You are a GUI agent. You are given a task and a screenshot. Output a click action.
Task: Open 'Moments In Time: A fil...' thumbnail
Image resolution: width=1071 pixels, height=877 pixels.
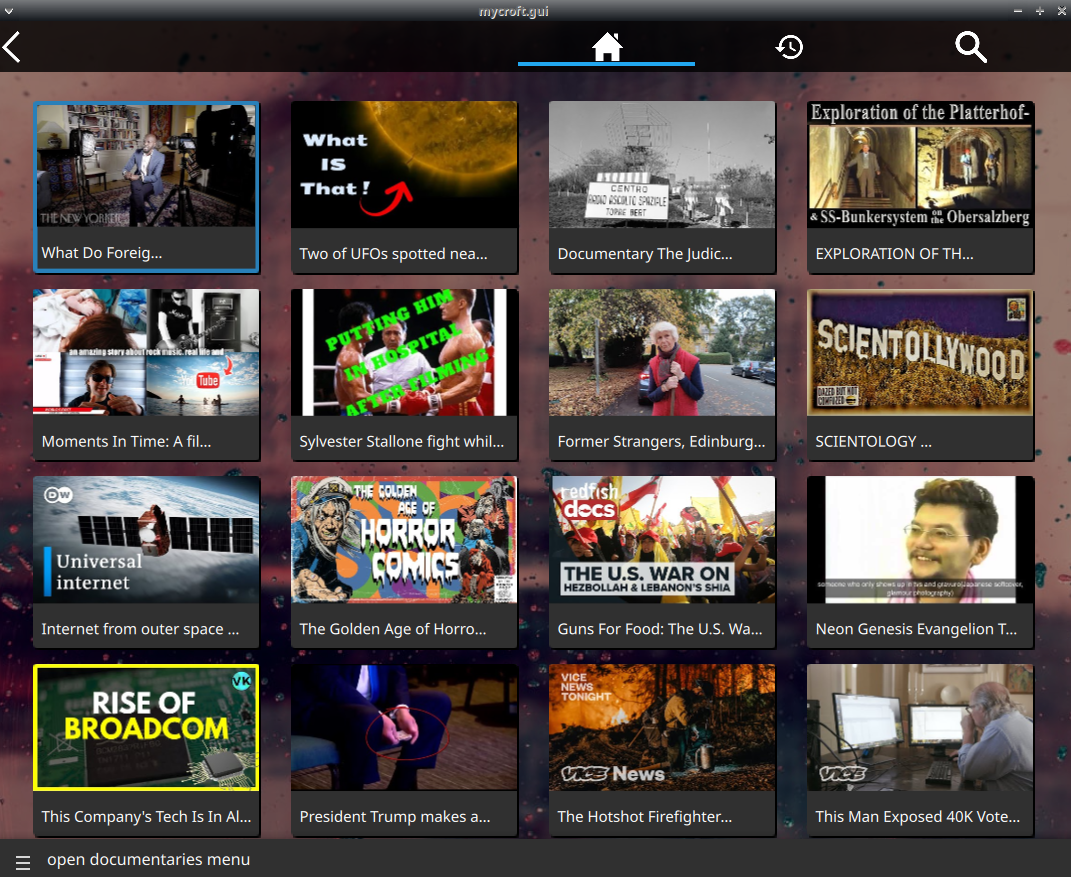pos(146,352)
